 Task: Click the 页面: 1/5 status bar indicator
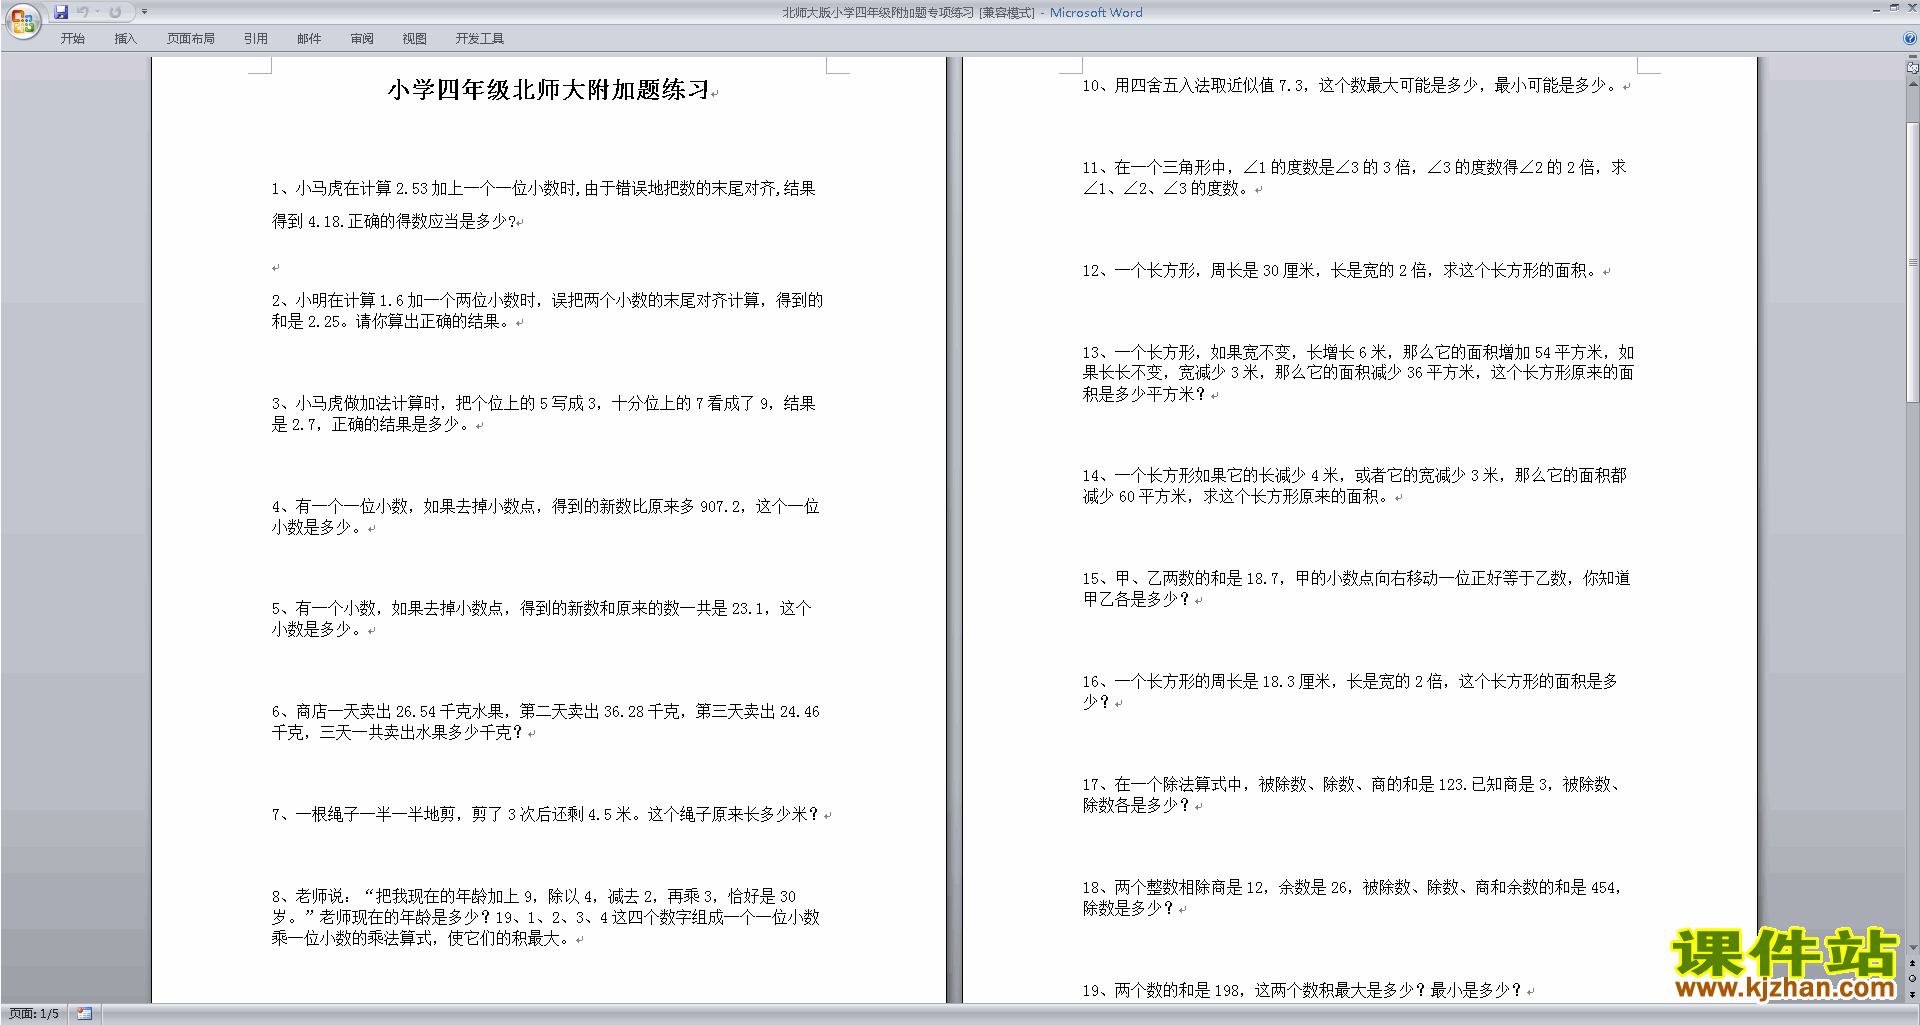34,1014
